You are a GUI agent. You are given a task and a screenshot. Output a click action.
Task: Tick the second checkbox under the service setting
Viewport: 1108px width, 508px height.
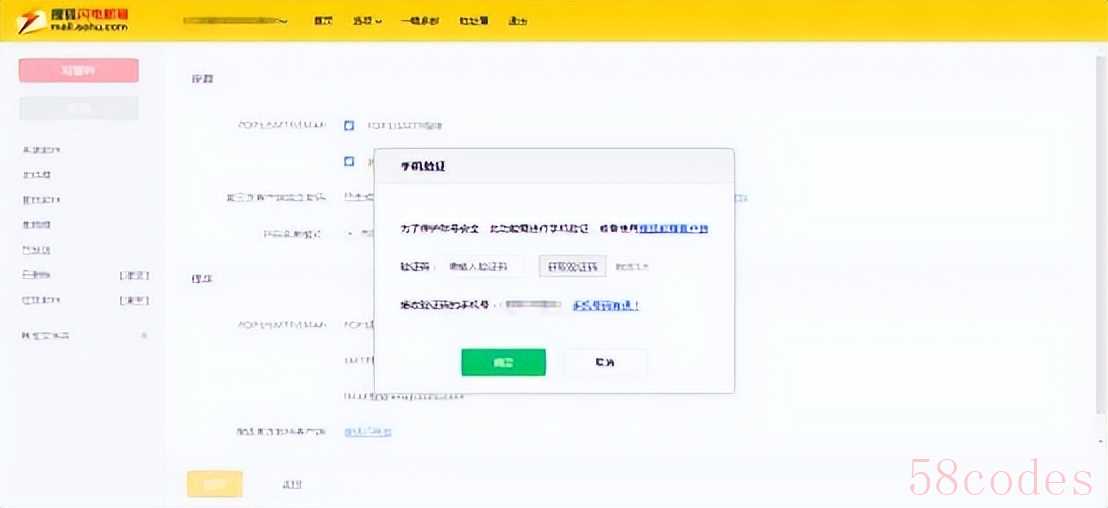click(x=349, y=161)
